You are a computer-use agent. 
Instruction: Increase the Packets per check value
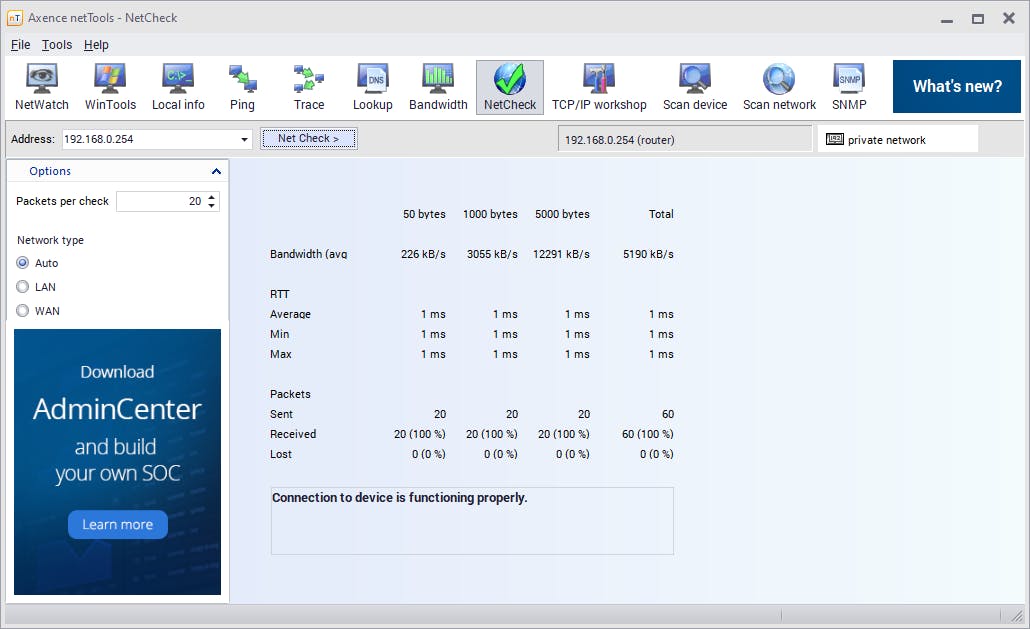tap(211, 197)
